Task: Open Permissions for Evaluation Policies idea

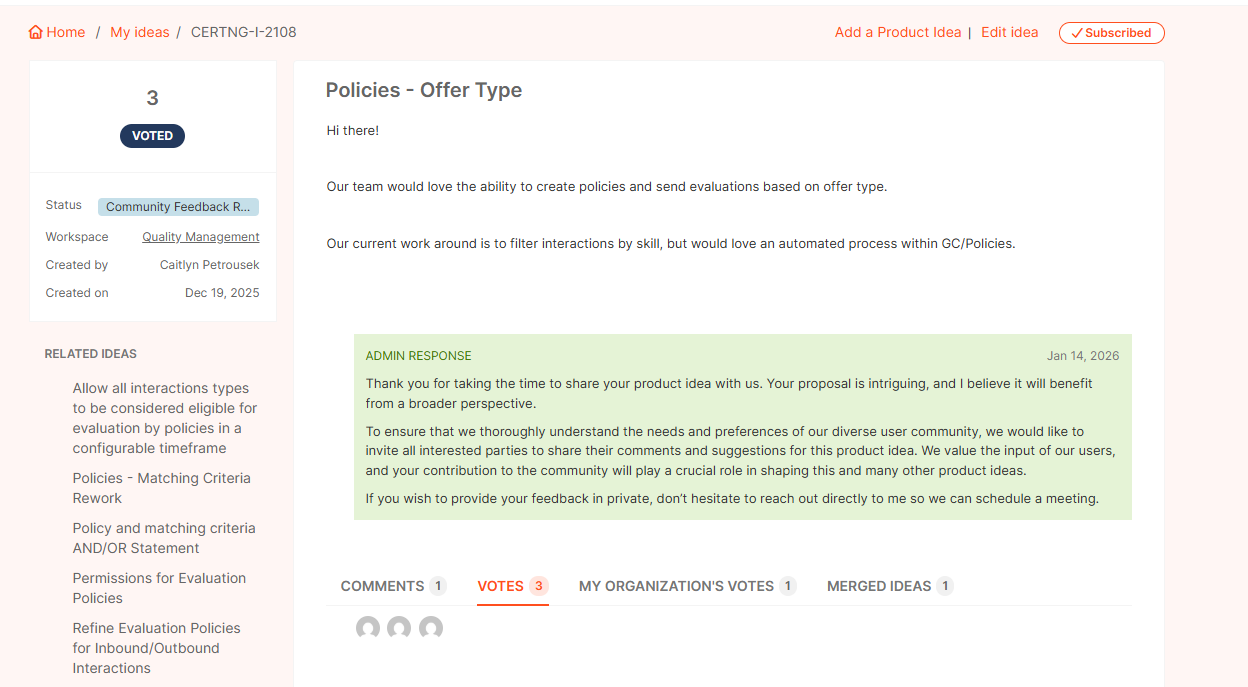Action: click(159, 588)
